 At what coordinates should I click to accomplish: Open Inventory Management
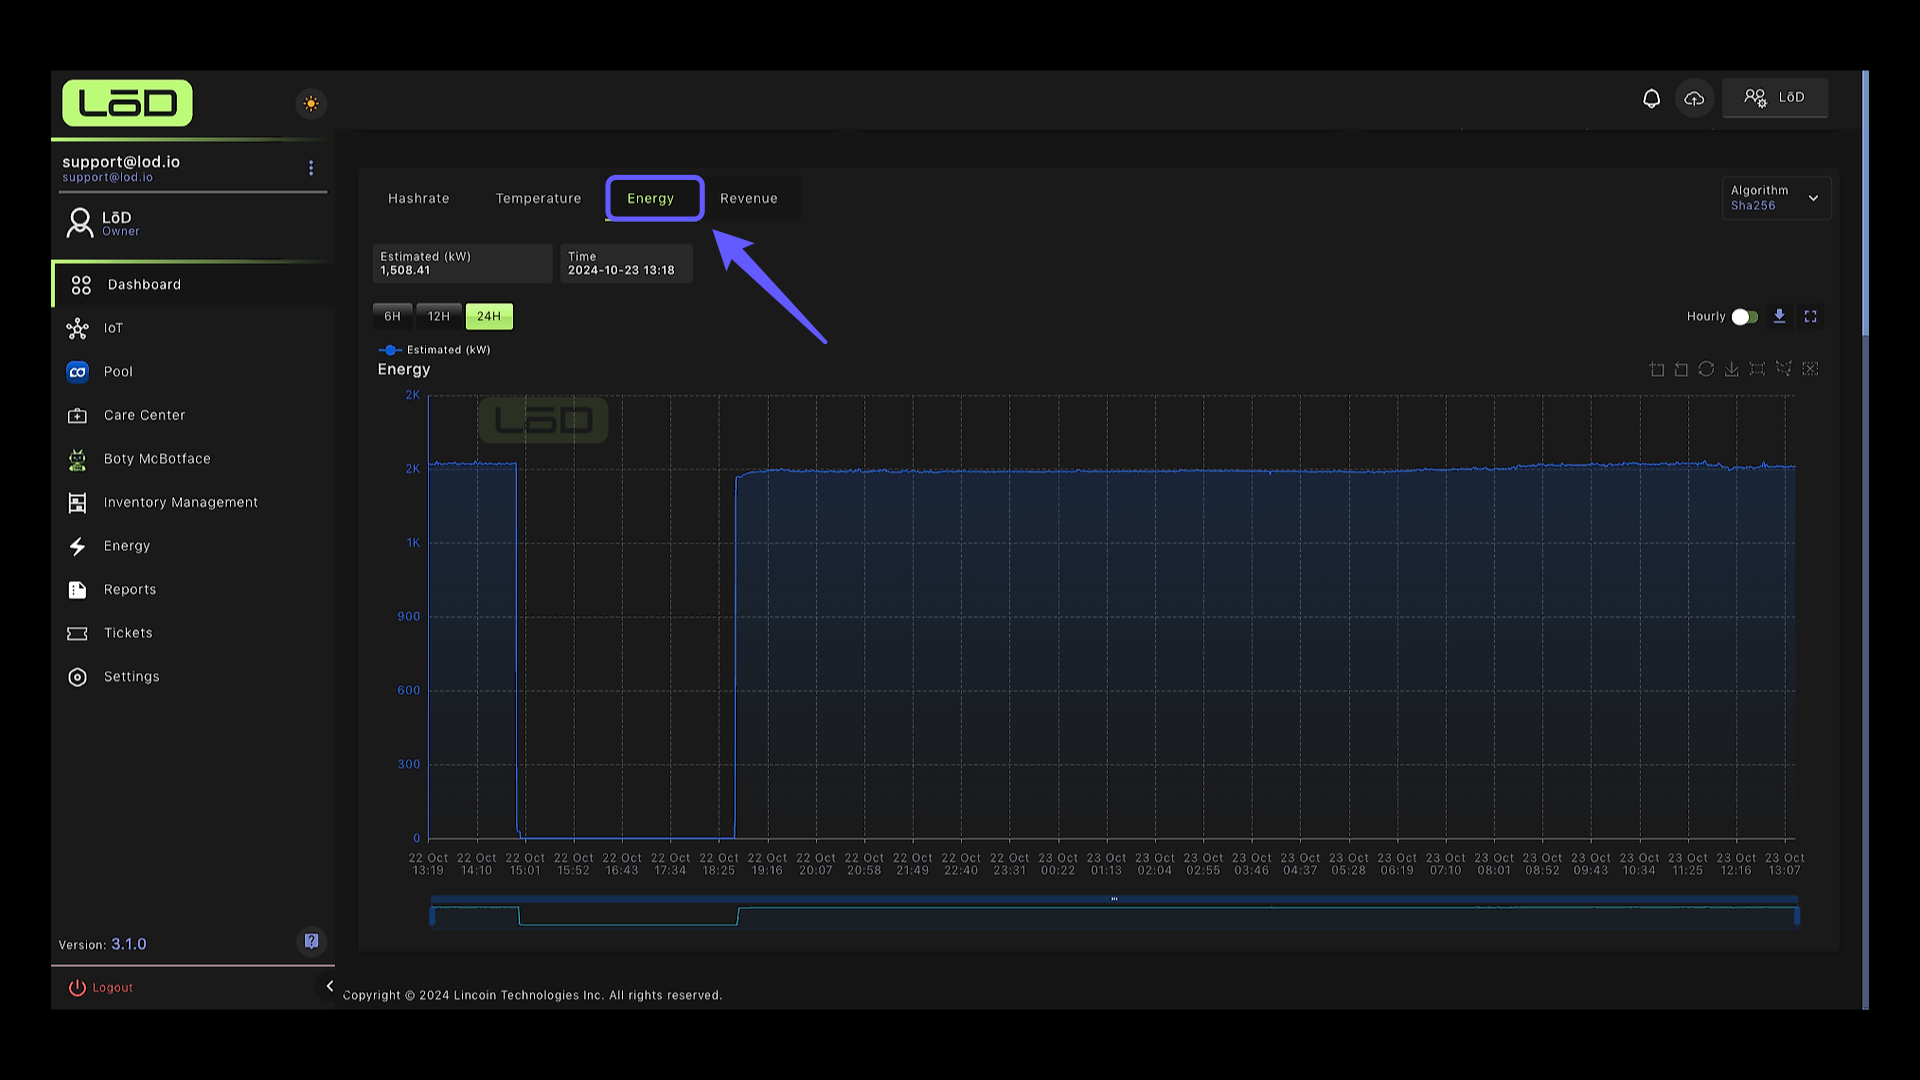pyautogui.click(x=192, y=502)
